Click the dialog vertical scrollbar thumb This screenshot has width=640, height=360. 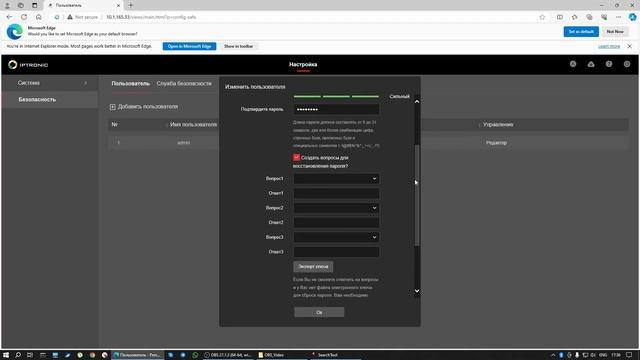click(417, 195)
